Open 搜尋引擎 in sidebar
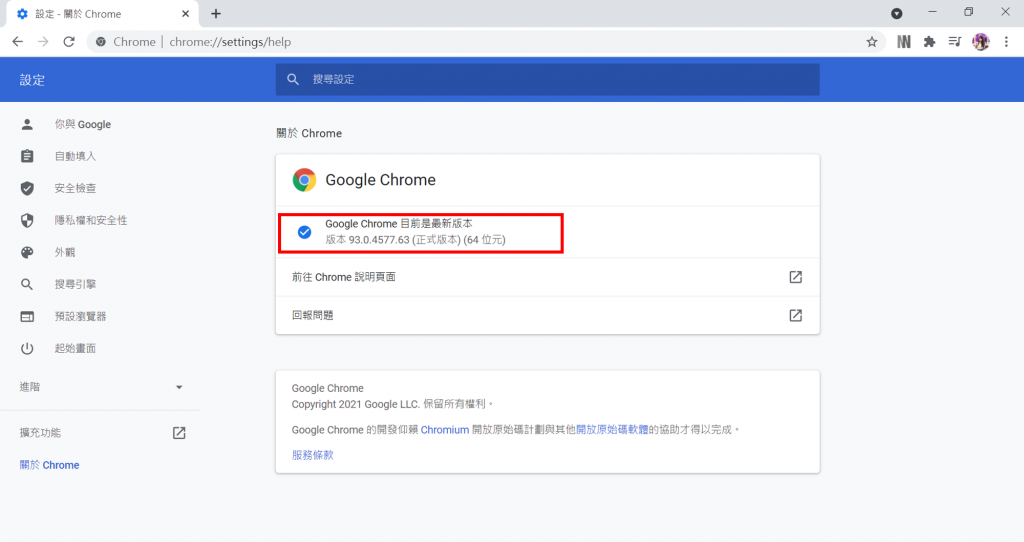This screenshot has height=542, width=1024. tap(75, 284)
